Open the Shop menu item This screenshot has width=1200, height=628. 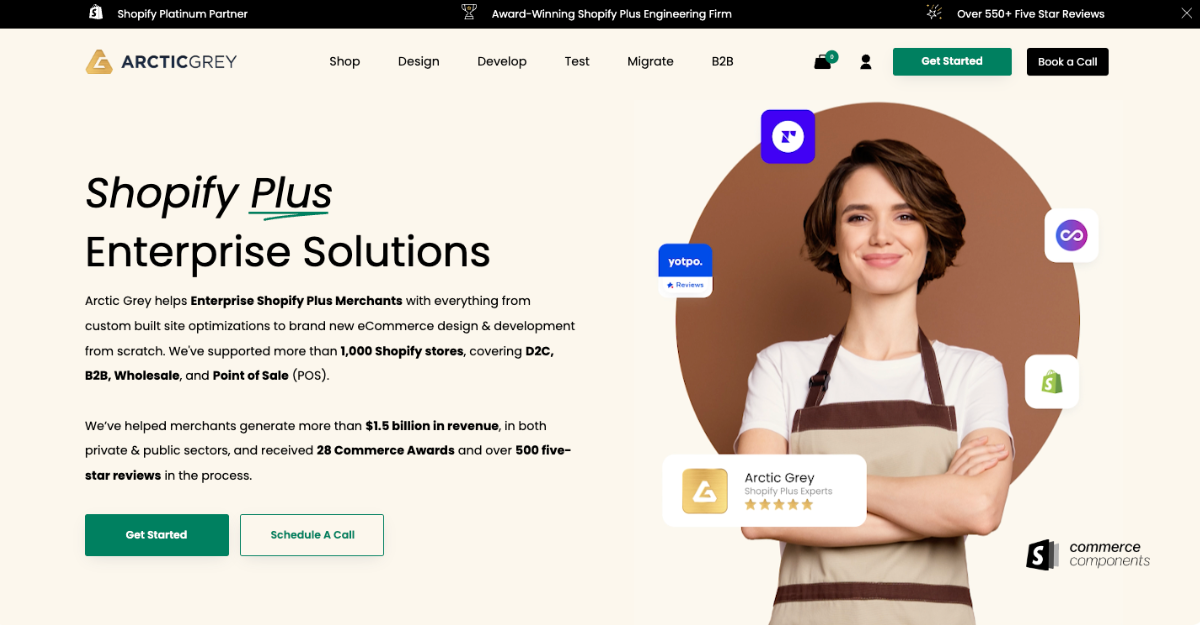pos(344,62)
